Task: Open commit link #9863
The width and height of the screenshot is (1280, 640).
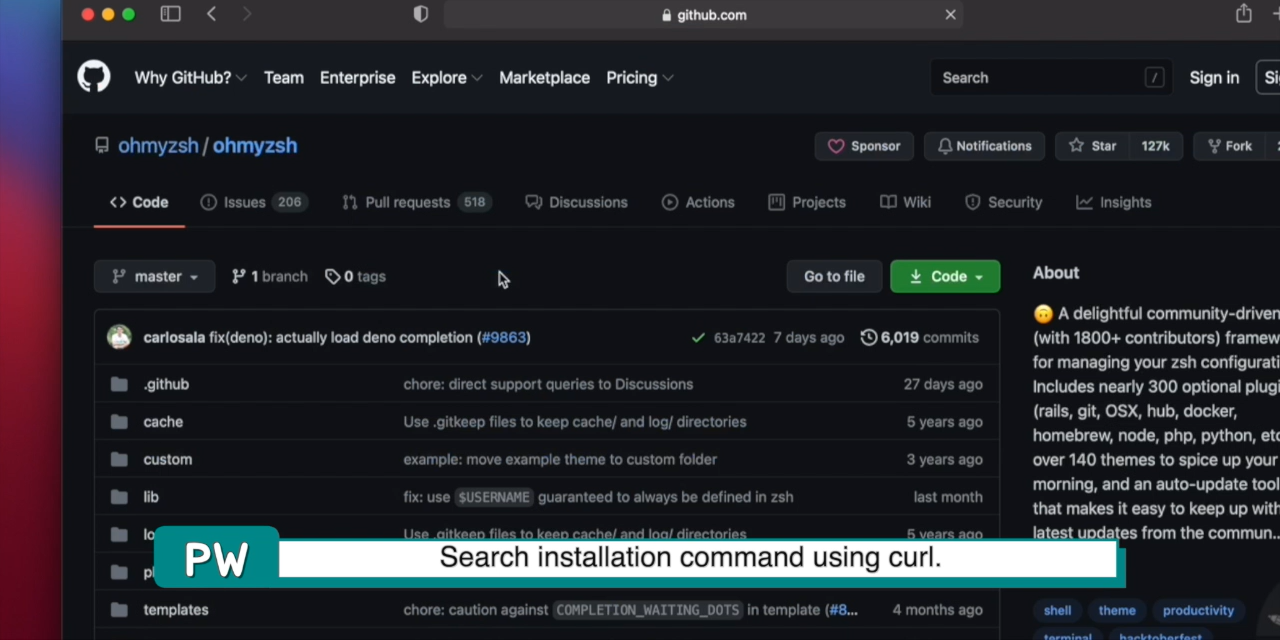Action: coord(504,338)
